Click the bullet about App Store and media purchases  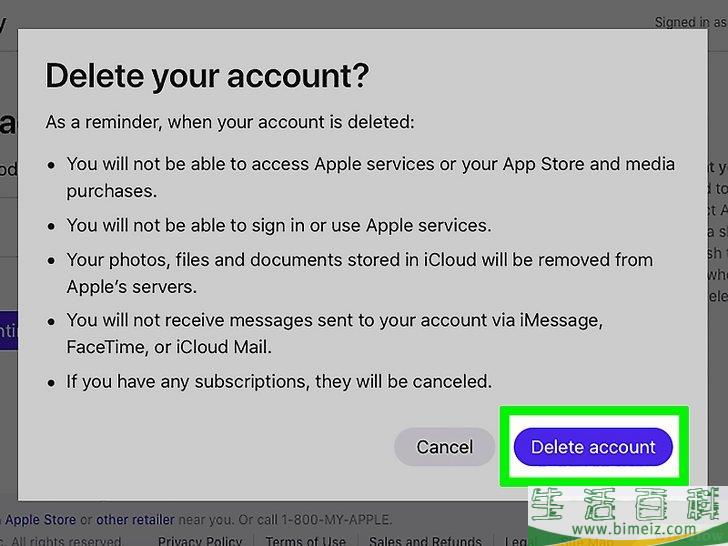(370, 177)
